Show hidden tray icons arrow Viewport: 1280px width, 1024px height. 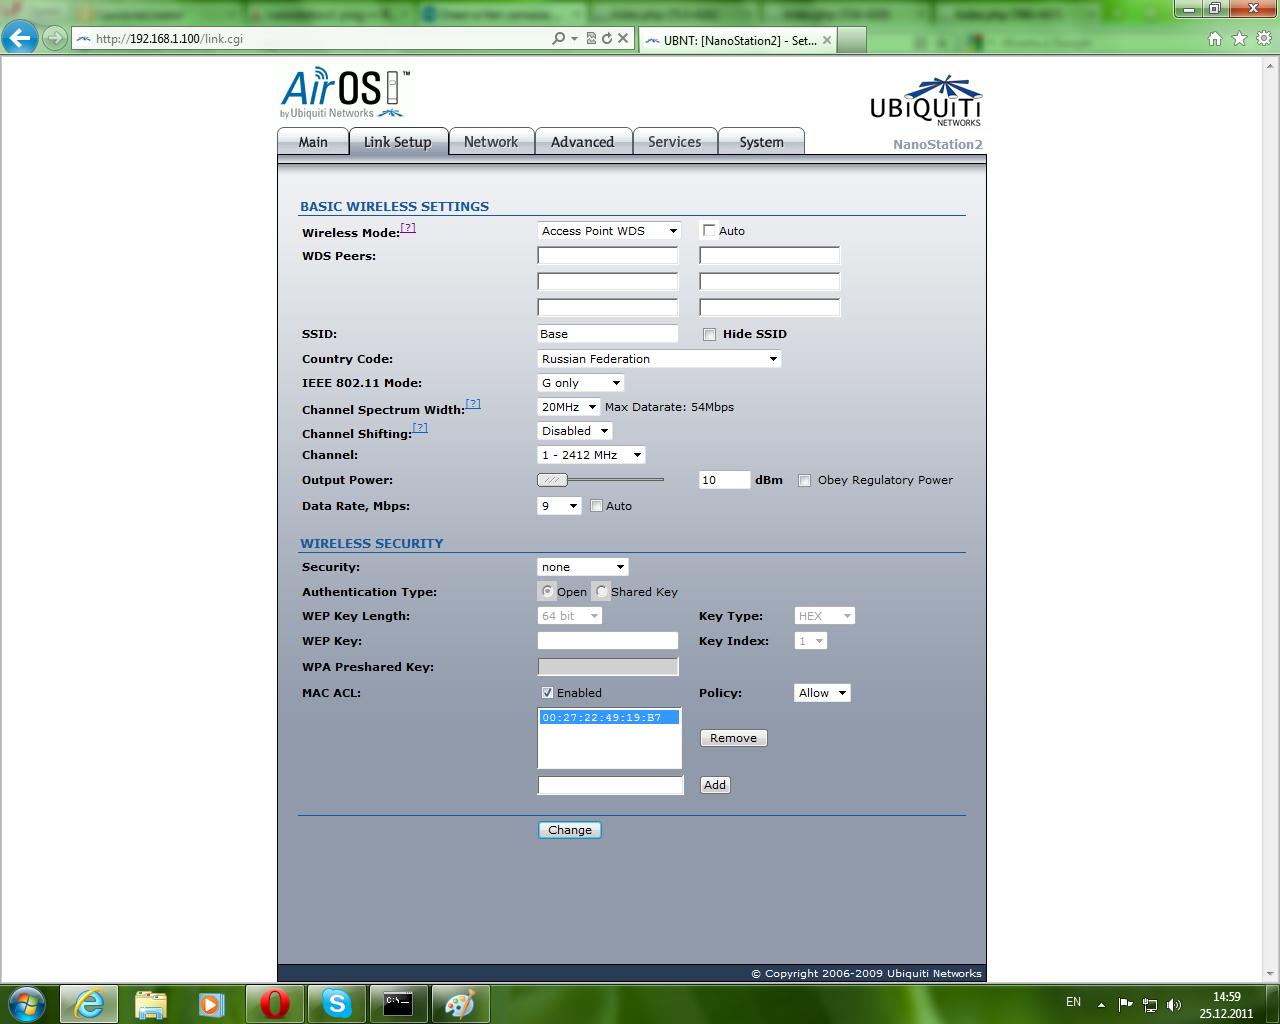(1101, 1005)
